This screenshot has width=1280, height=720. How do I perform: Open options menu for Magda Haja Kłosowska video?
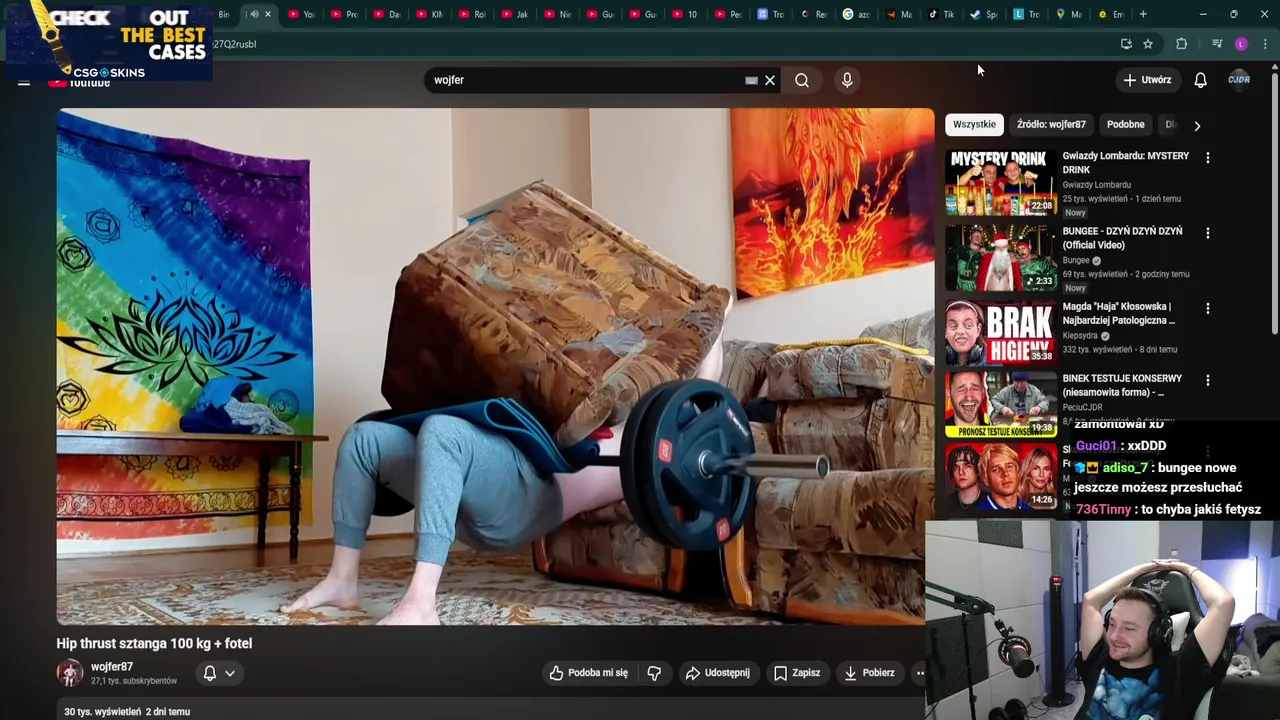(1207, 309)
